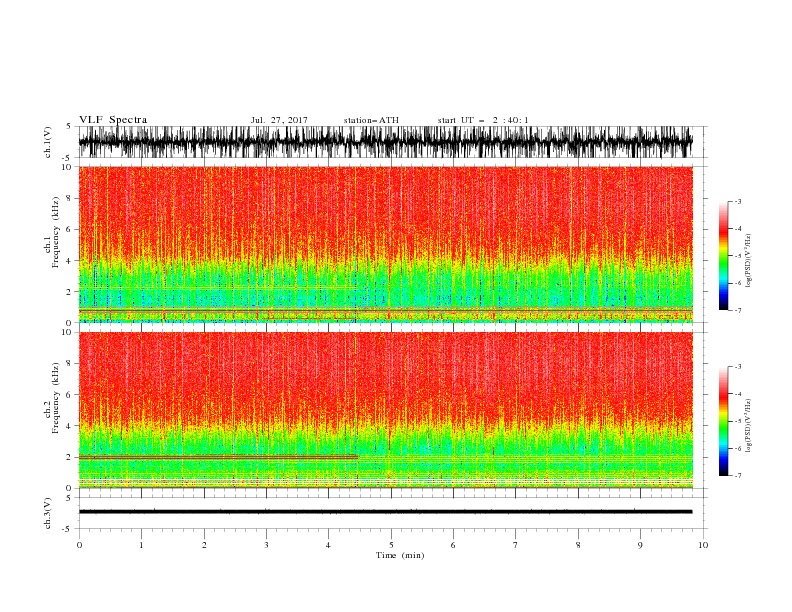Click the ch.2 color scale log(PSD) label
Viewport: 792px width, 612px height.
pos(749,426)
